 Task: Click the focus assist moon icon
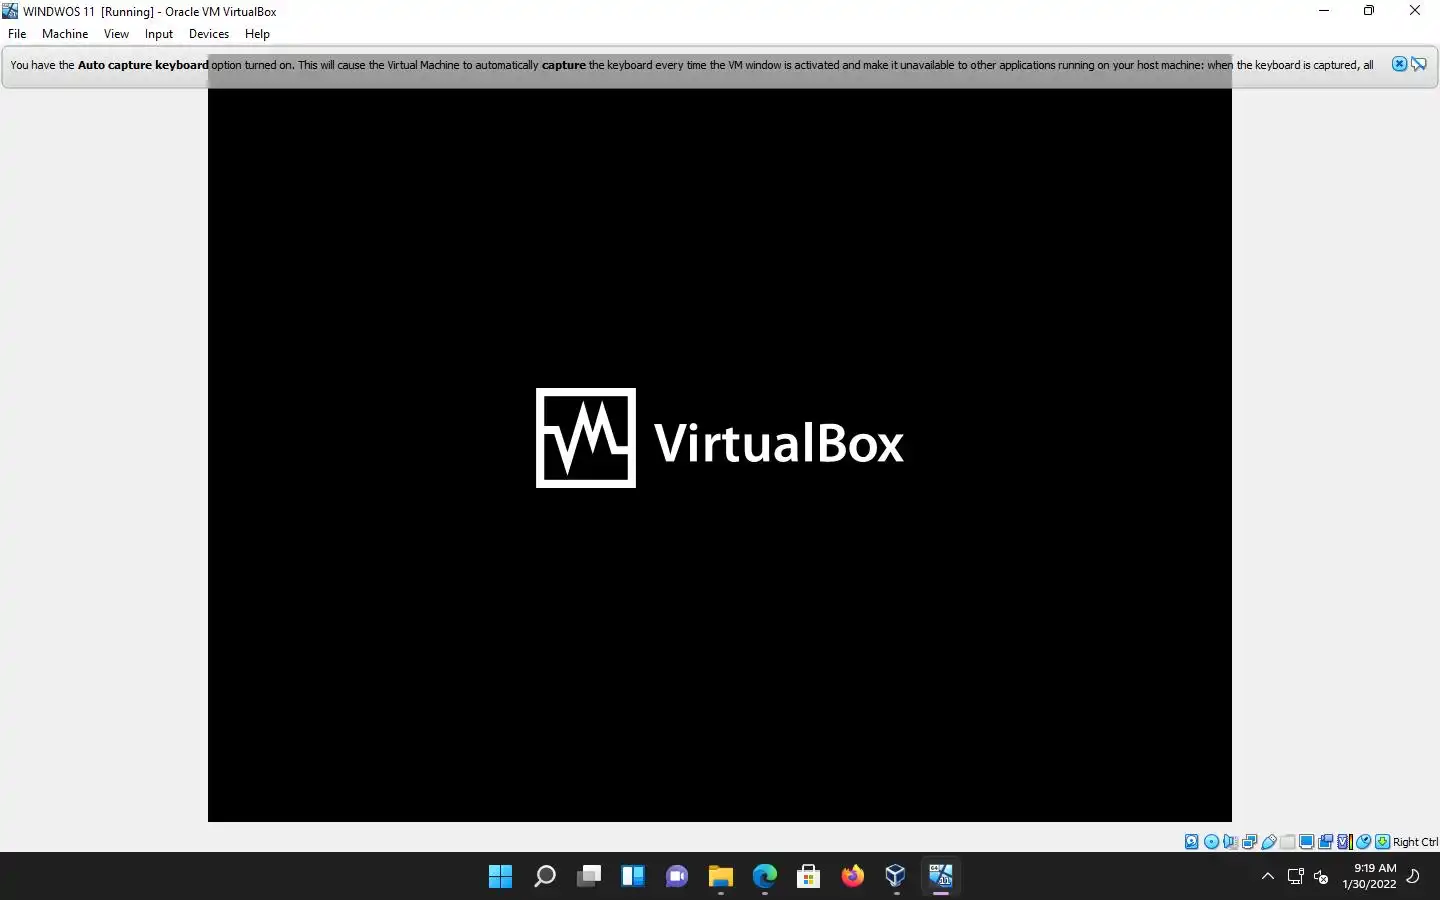coord(1413,877)
